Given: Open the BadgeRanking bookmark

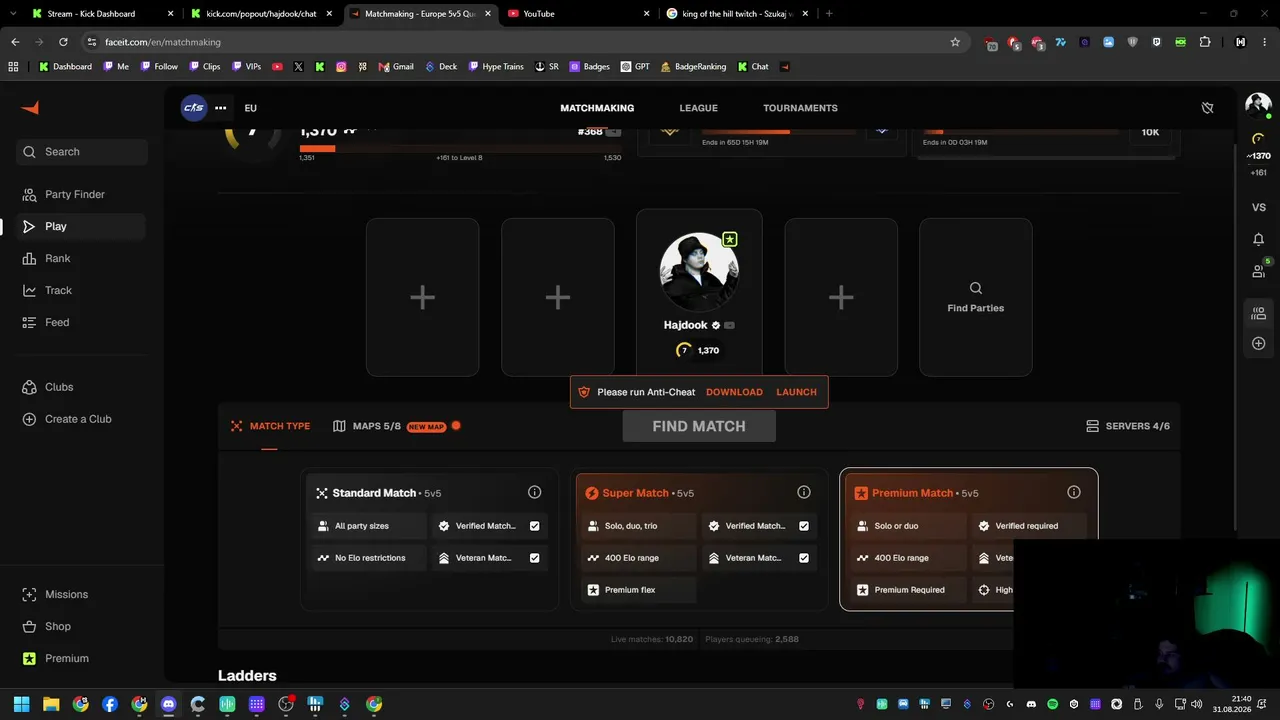Looking at the screenshot, I should tap(693, 67).
